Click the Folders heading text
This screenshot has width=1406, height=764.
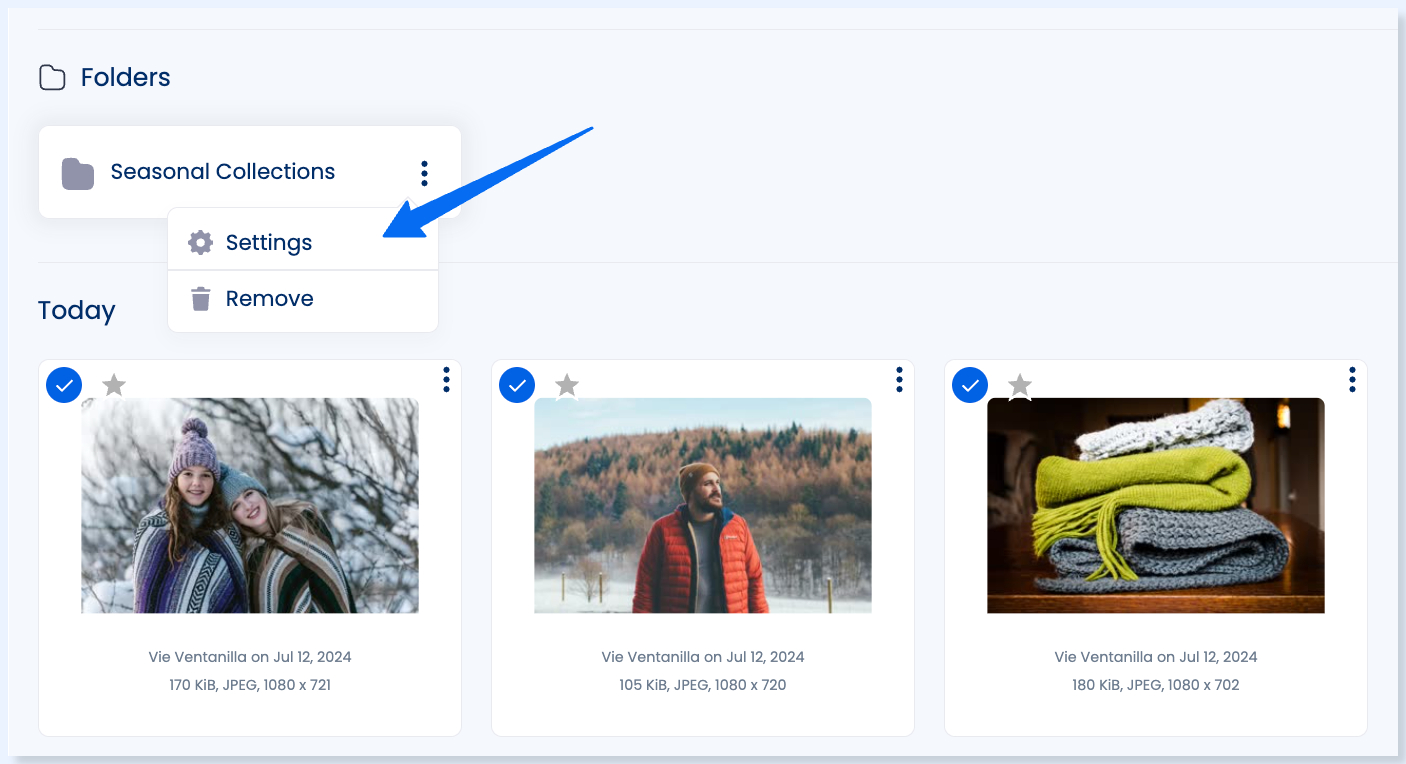pos(126,77)
